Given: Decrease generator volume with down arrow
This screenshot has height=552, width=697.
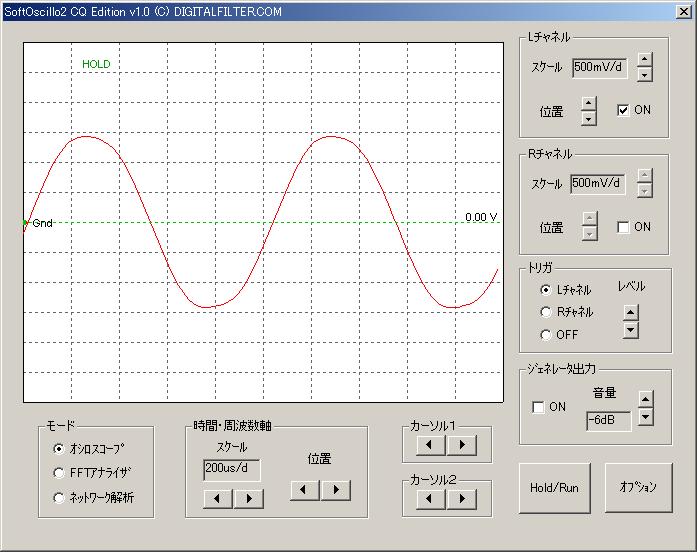Looking at the screenshot, I should 645,417.
